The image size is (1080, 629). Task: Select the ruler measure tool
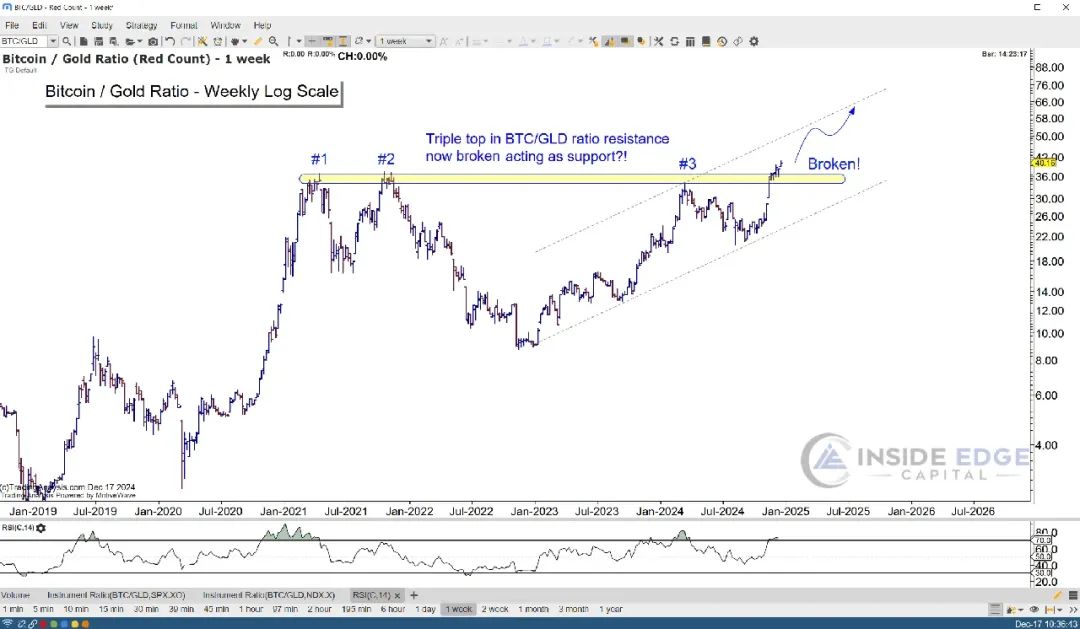258,41
